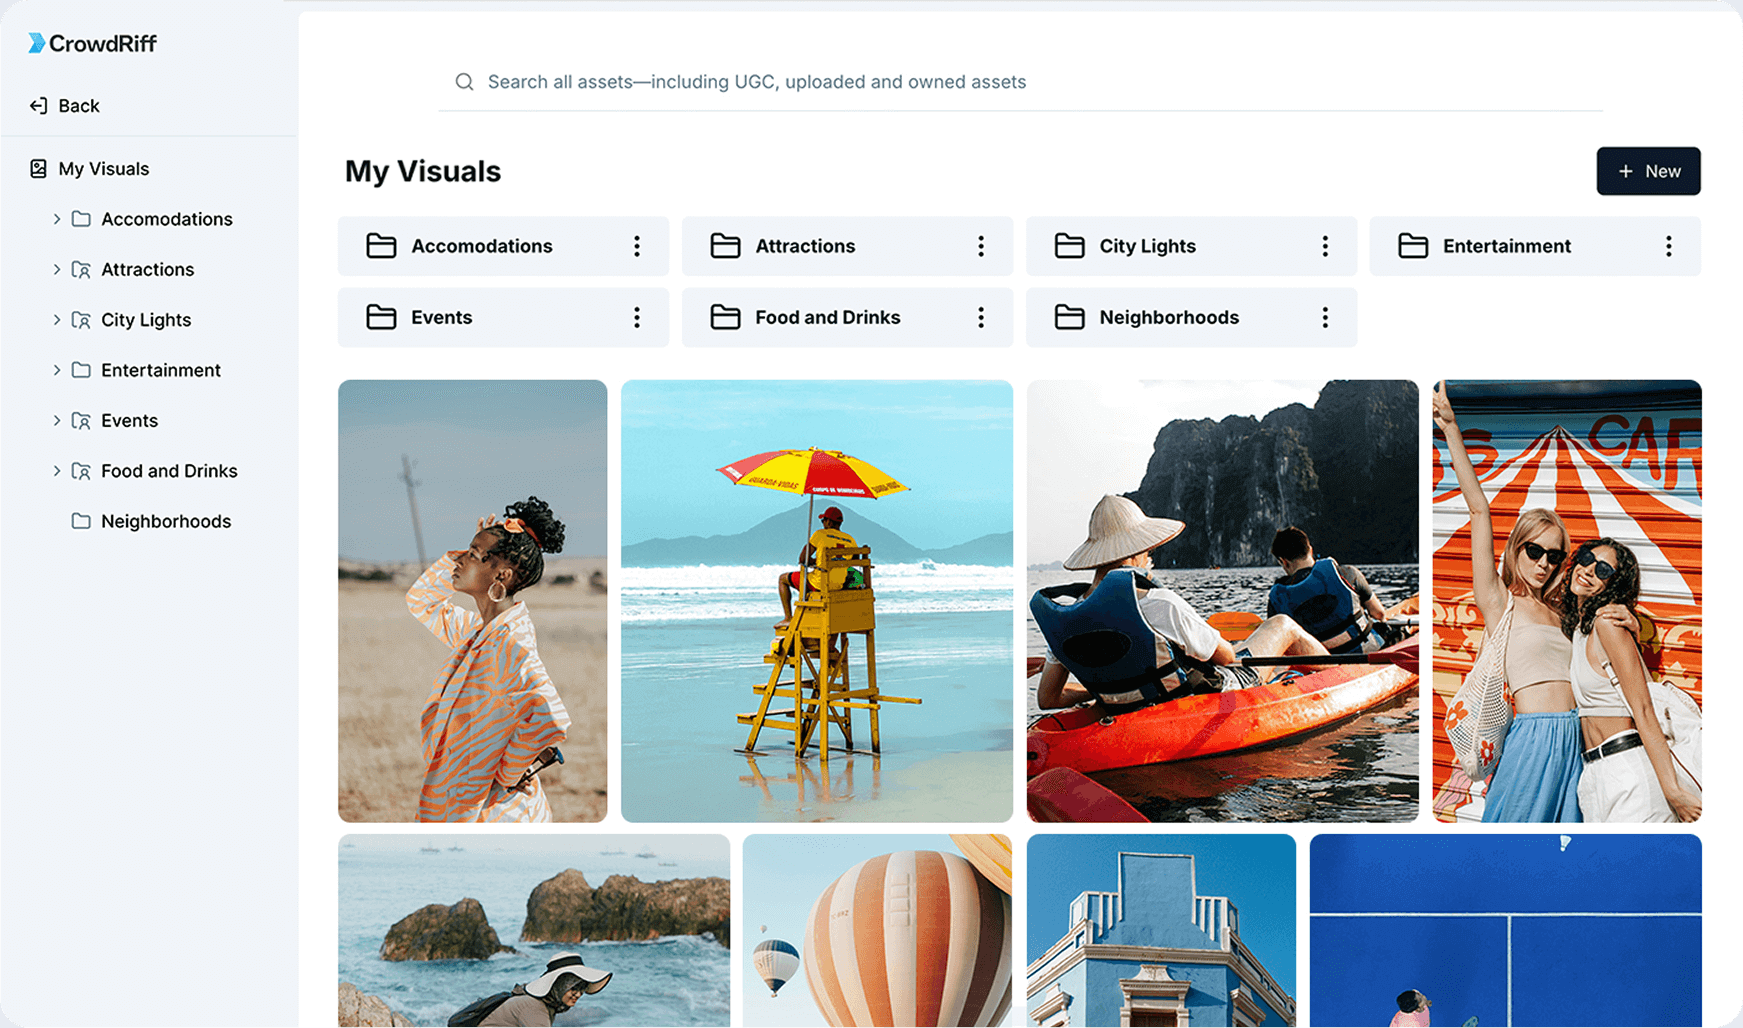
Task: Open the rocky shoreline photo
Action: [x=534, y=931]
